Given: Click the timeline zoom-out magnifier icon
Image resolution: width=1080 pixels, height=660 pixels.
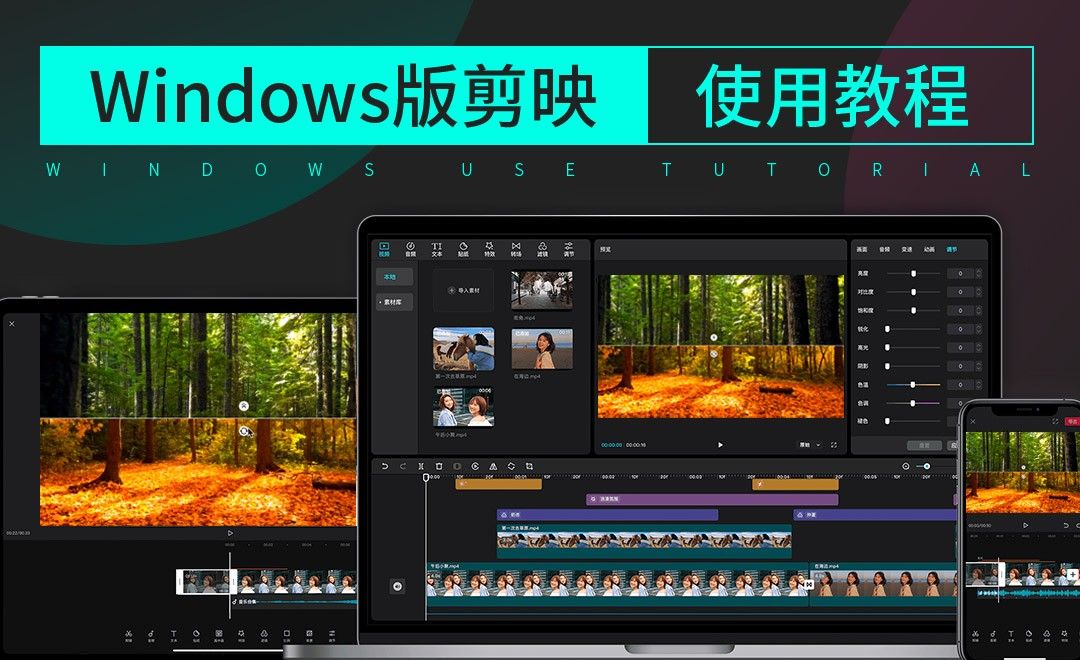Looking at the screenshot, I should pyautogui.click(x=906, y=466).
